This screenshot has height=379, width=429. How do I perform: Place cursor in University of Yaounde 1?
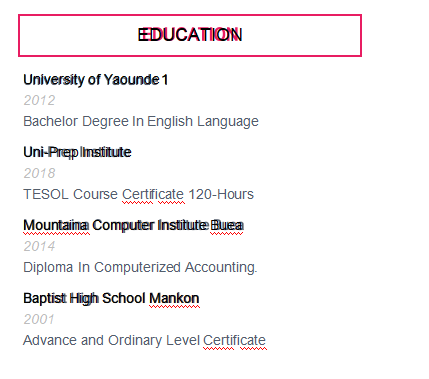coord(95,80)
